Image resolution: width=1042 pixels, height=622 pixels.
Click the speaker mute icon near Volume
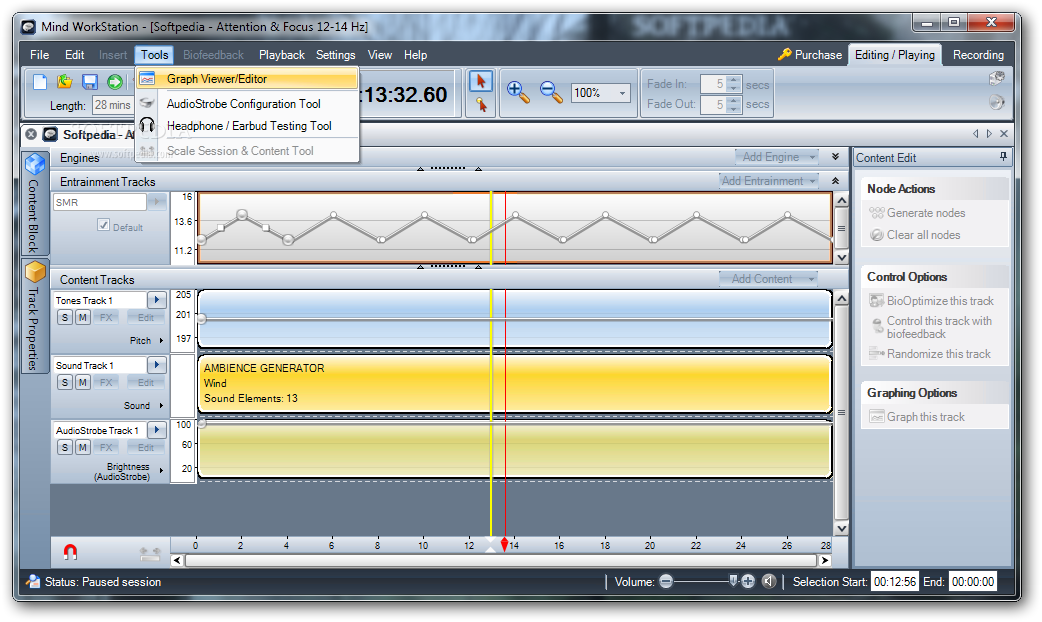click(769, 581)
